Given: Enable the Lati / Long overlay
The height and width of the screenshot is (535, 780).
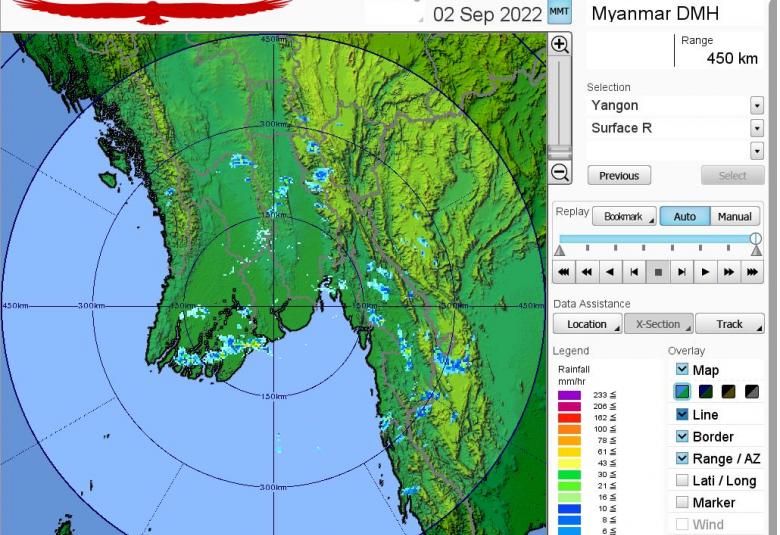Looking at the screenshot, I should [682, 481].
